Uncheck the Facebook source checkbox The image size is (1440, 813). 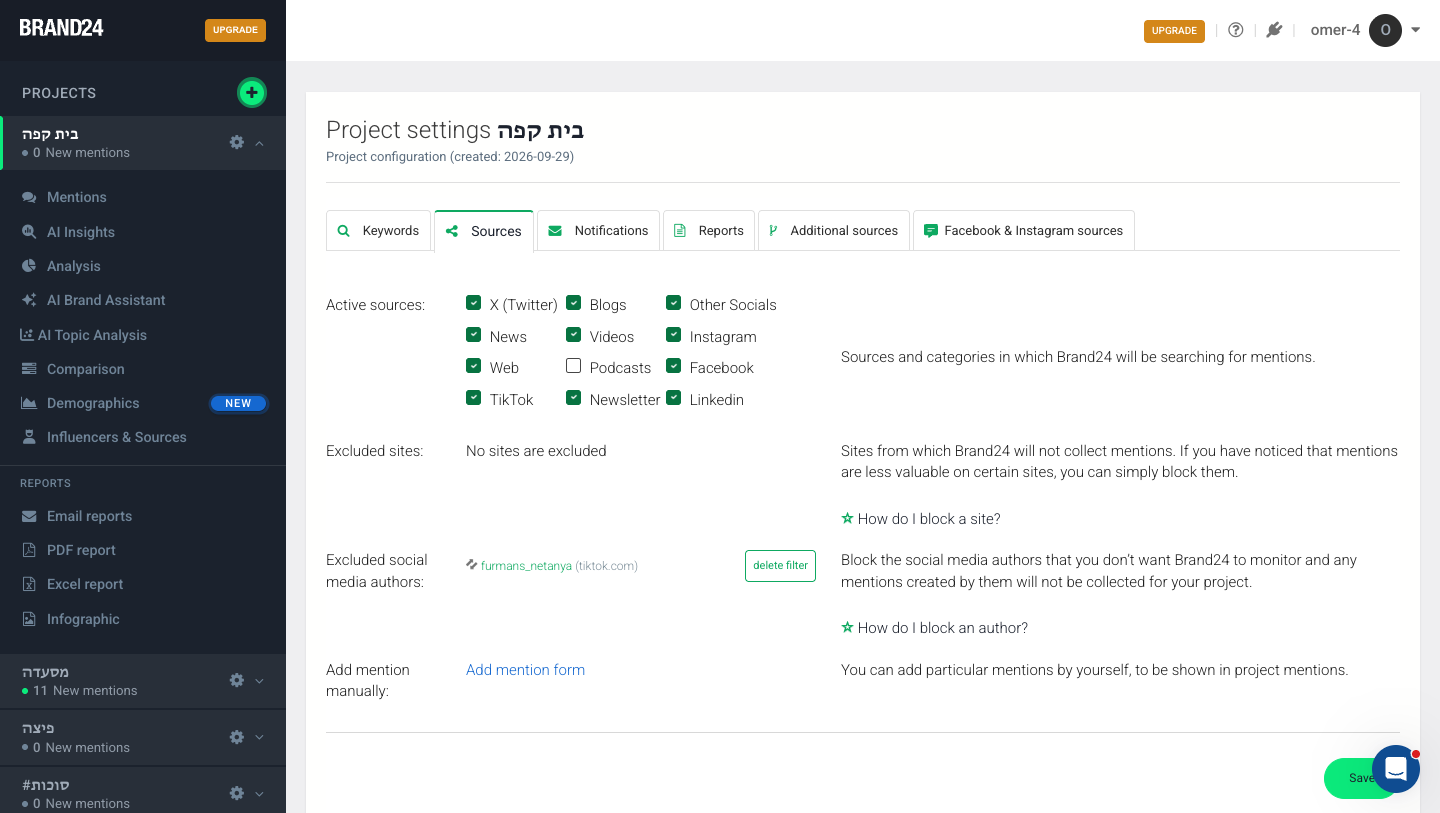(x=674, y=366)
